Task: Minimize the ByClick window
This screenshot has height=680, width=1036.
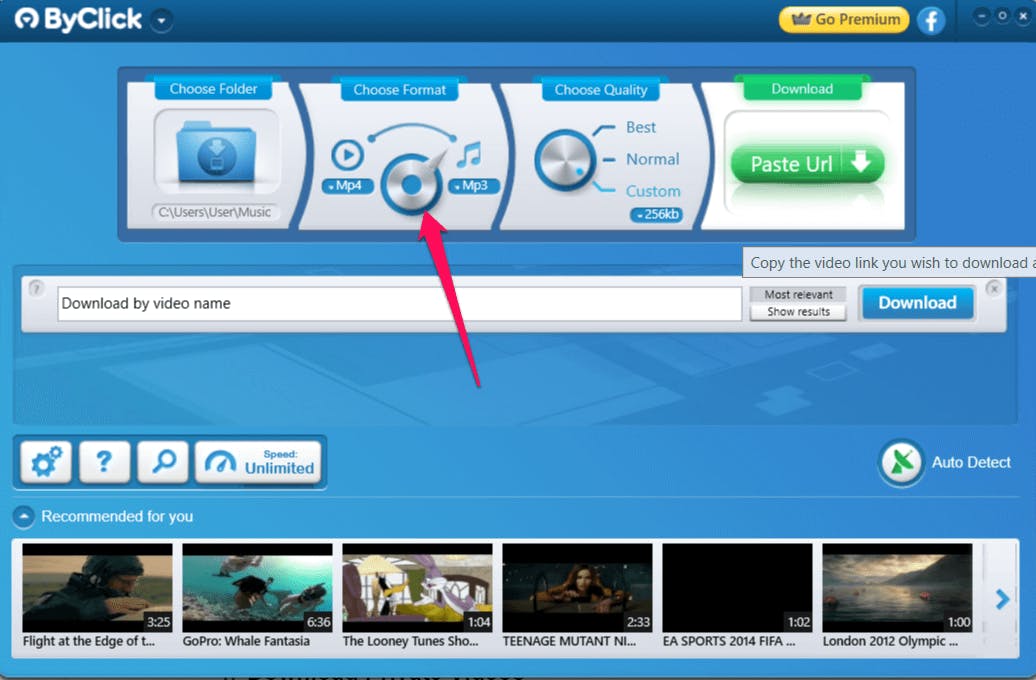Action: pos(981,16)
